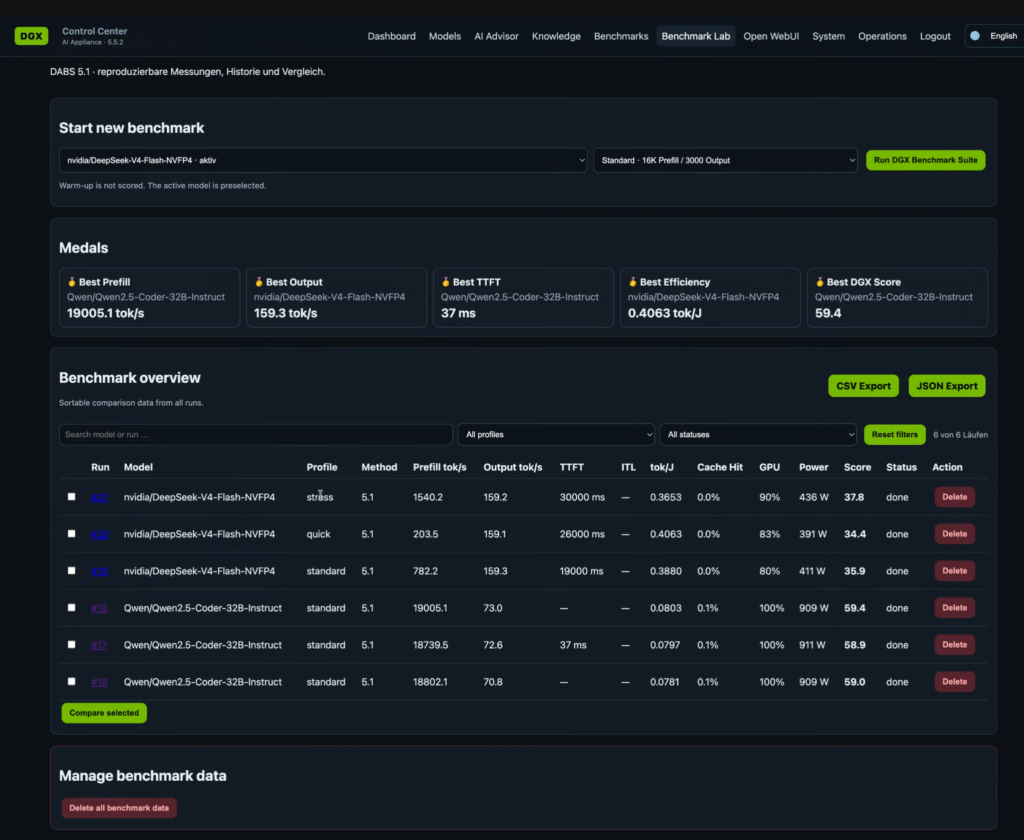Click the CSV Export button
This screenshot has width=1024, height=840.
tap(863, 386)
